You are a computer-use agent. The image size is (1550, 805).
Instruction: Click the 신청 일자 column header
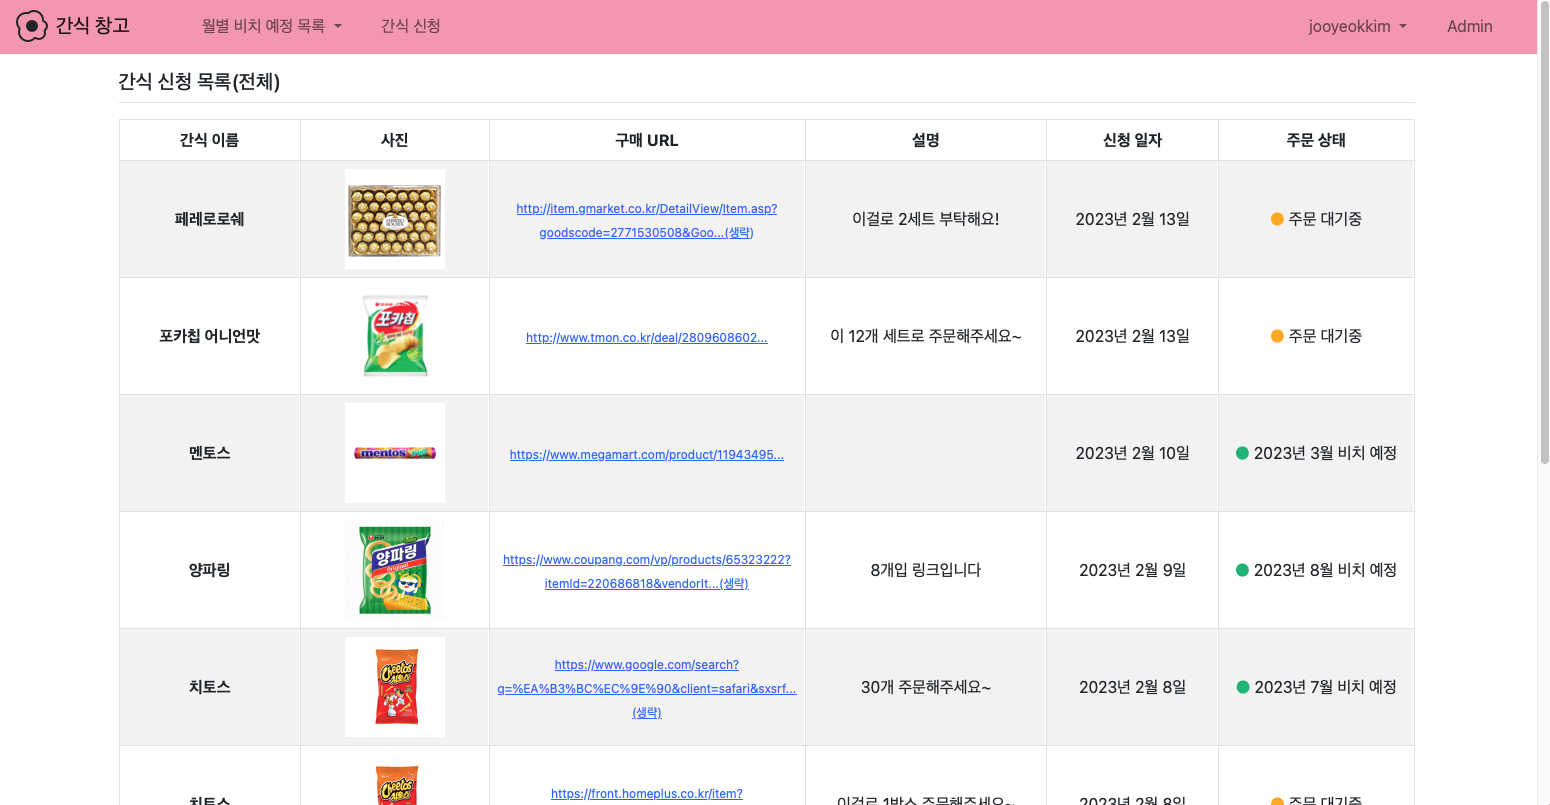click(1132, 140)
